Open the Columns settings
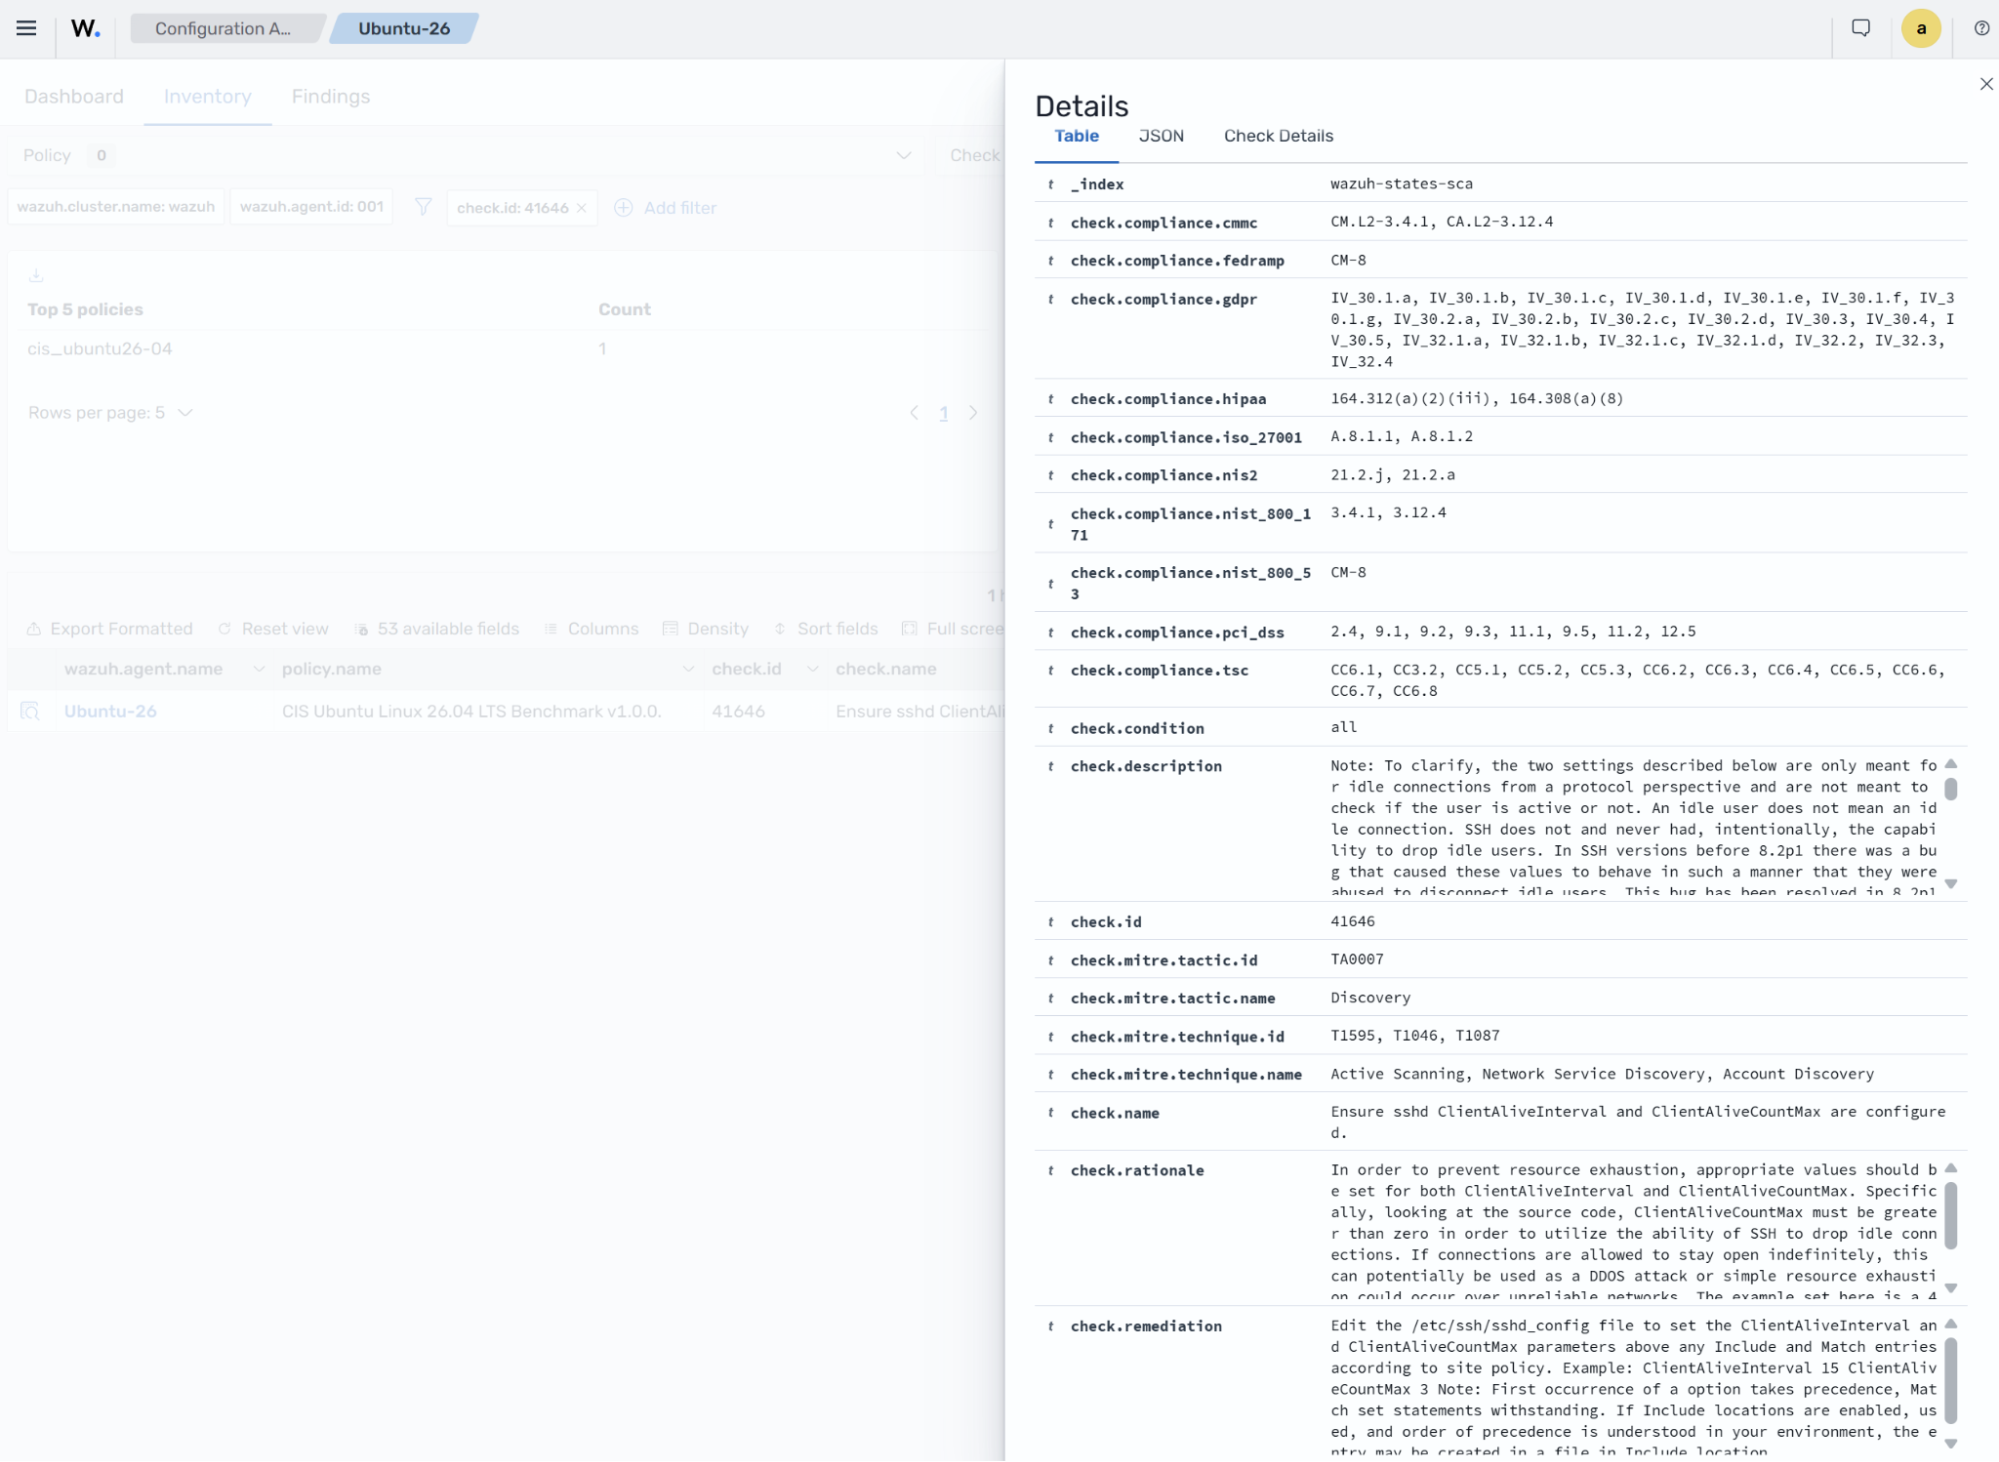 pyautogui.click(x=591, y=628)
